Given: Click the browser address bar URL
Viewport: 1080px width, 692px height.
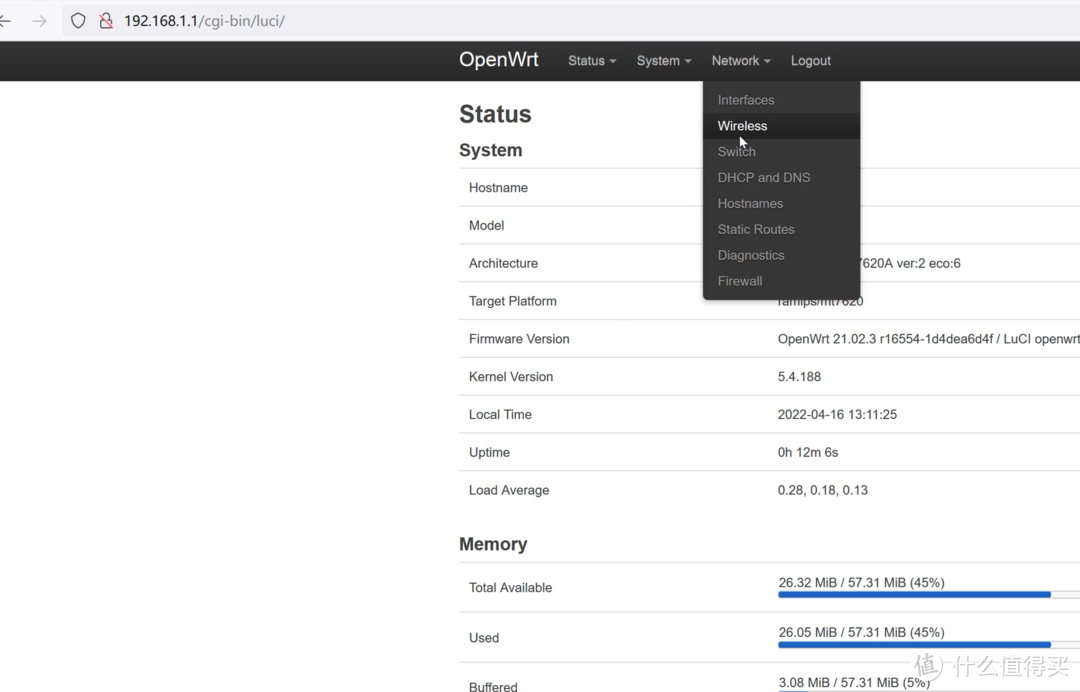Looking at the screenshot, I should (x=204, y=21).
